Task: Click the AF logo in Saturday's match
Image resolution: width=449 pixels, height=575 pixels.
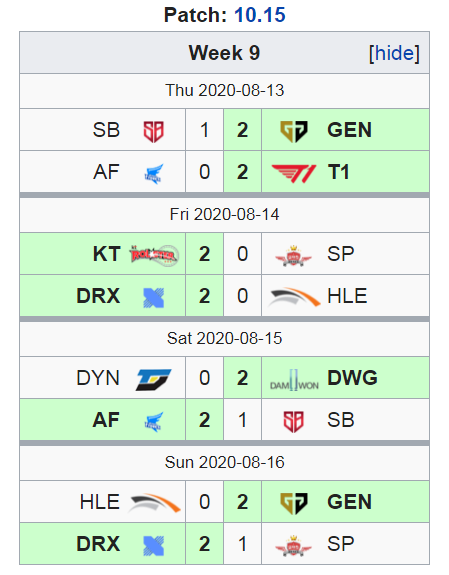Action: [x=153, y=421]
